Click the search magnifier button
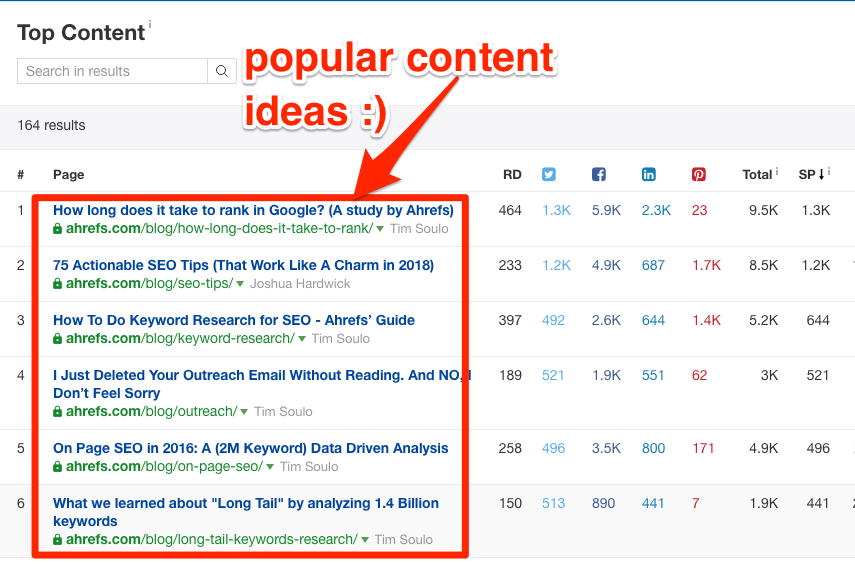Image resolution: width=855 pixels, height=564 pixels. (222, 71)
